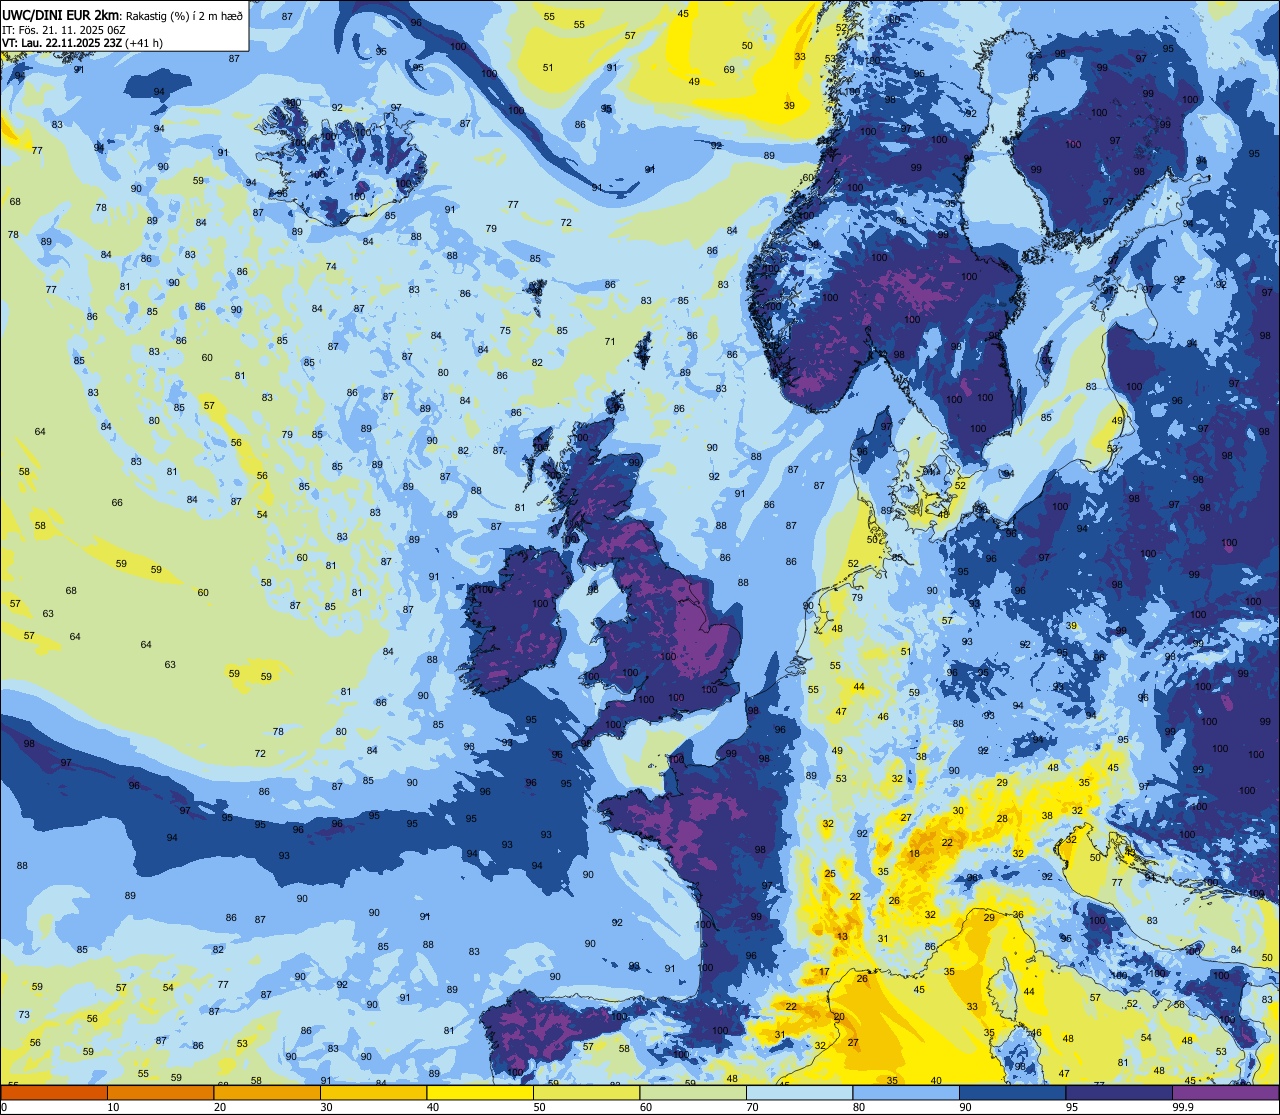The image size is (1280, 1115).
Task: Select the 30–40% gold legend swatch
Action: pos(373,1092)
